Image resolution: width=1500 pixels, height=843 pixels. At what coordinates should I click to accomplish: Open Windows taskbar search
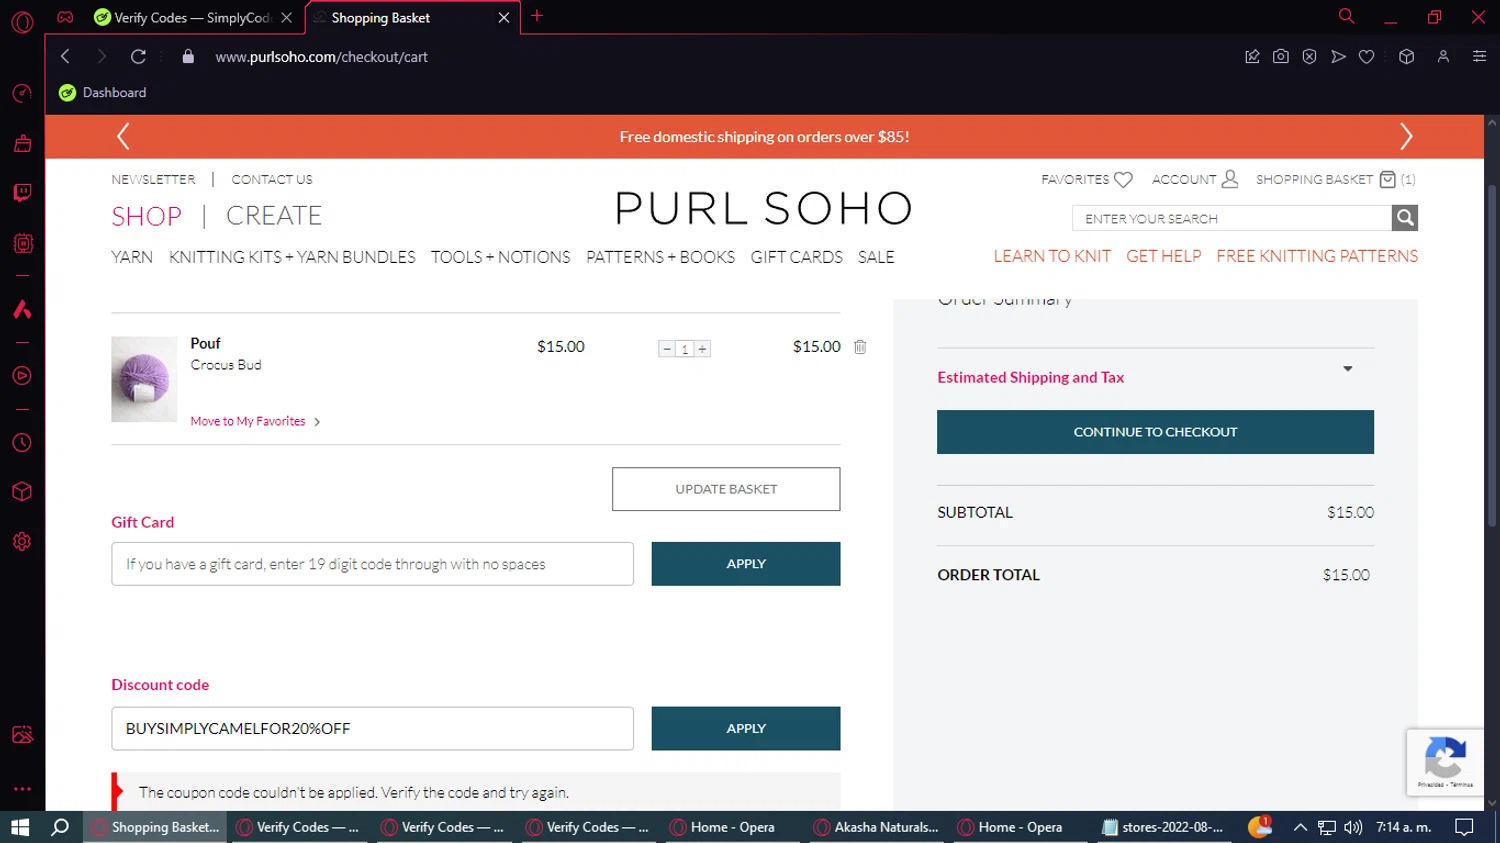60,827
